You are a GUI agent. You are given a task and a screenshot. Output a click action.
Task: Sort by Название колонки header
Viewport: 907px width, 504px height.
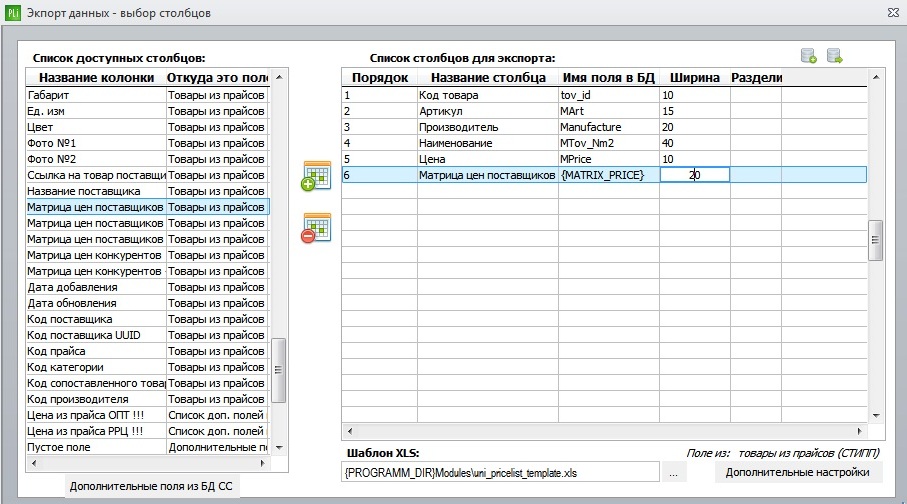tap(96, 78)
